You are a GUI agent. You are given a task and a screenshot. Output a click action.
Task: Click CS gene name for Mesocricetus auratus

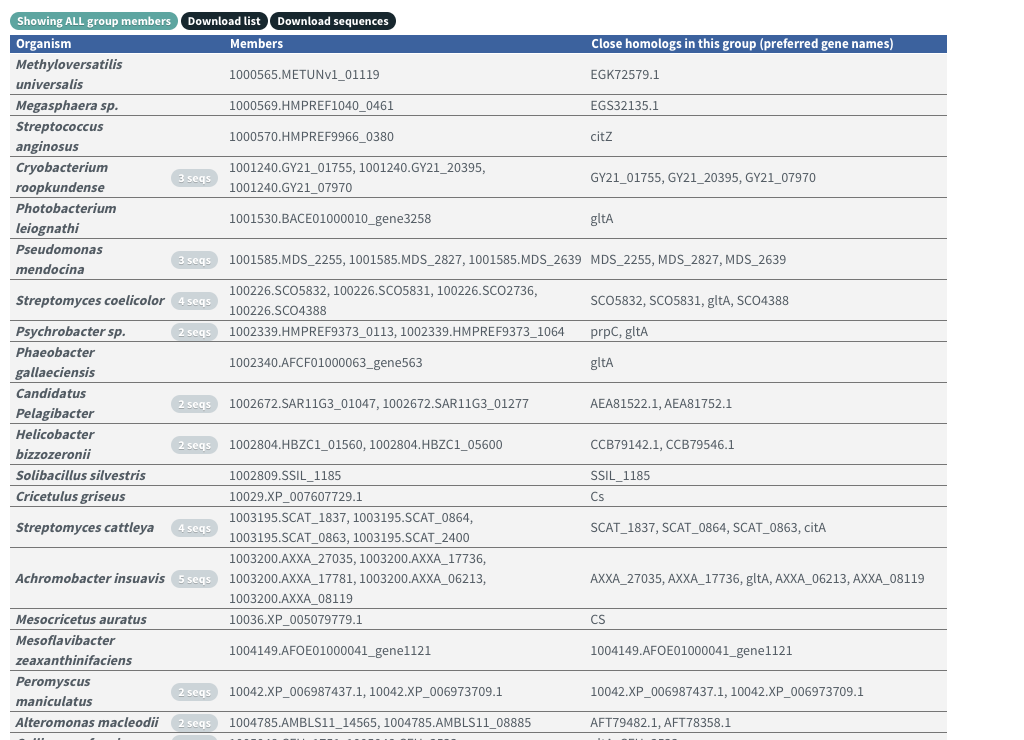point(598,619)
